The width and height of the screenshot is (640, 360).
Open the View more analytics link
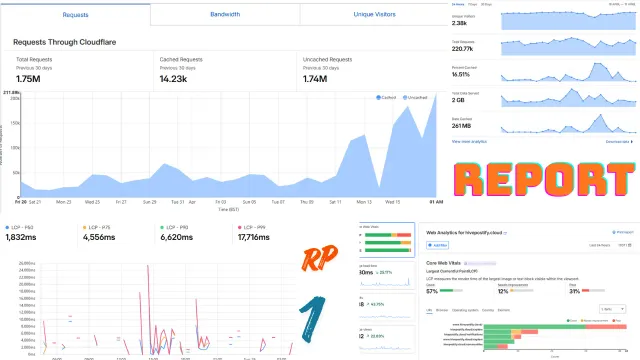pos(469,142)
